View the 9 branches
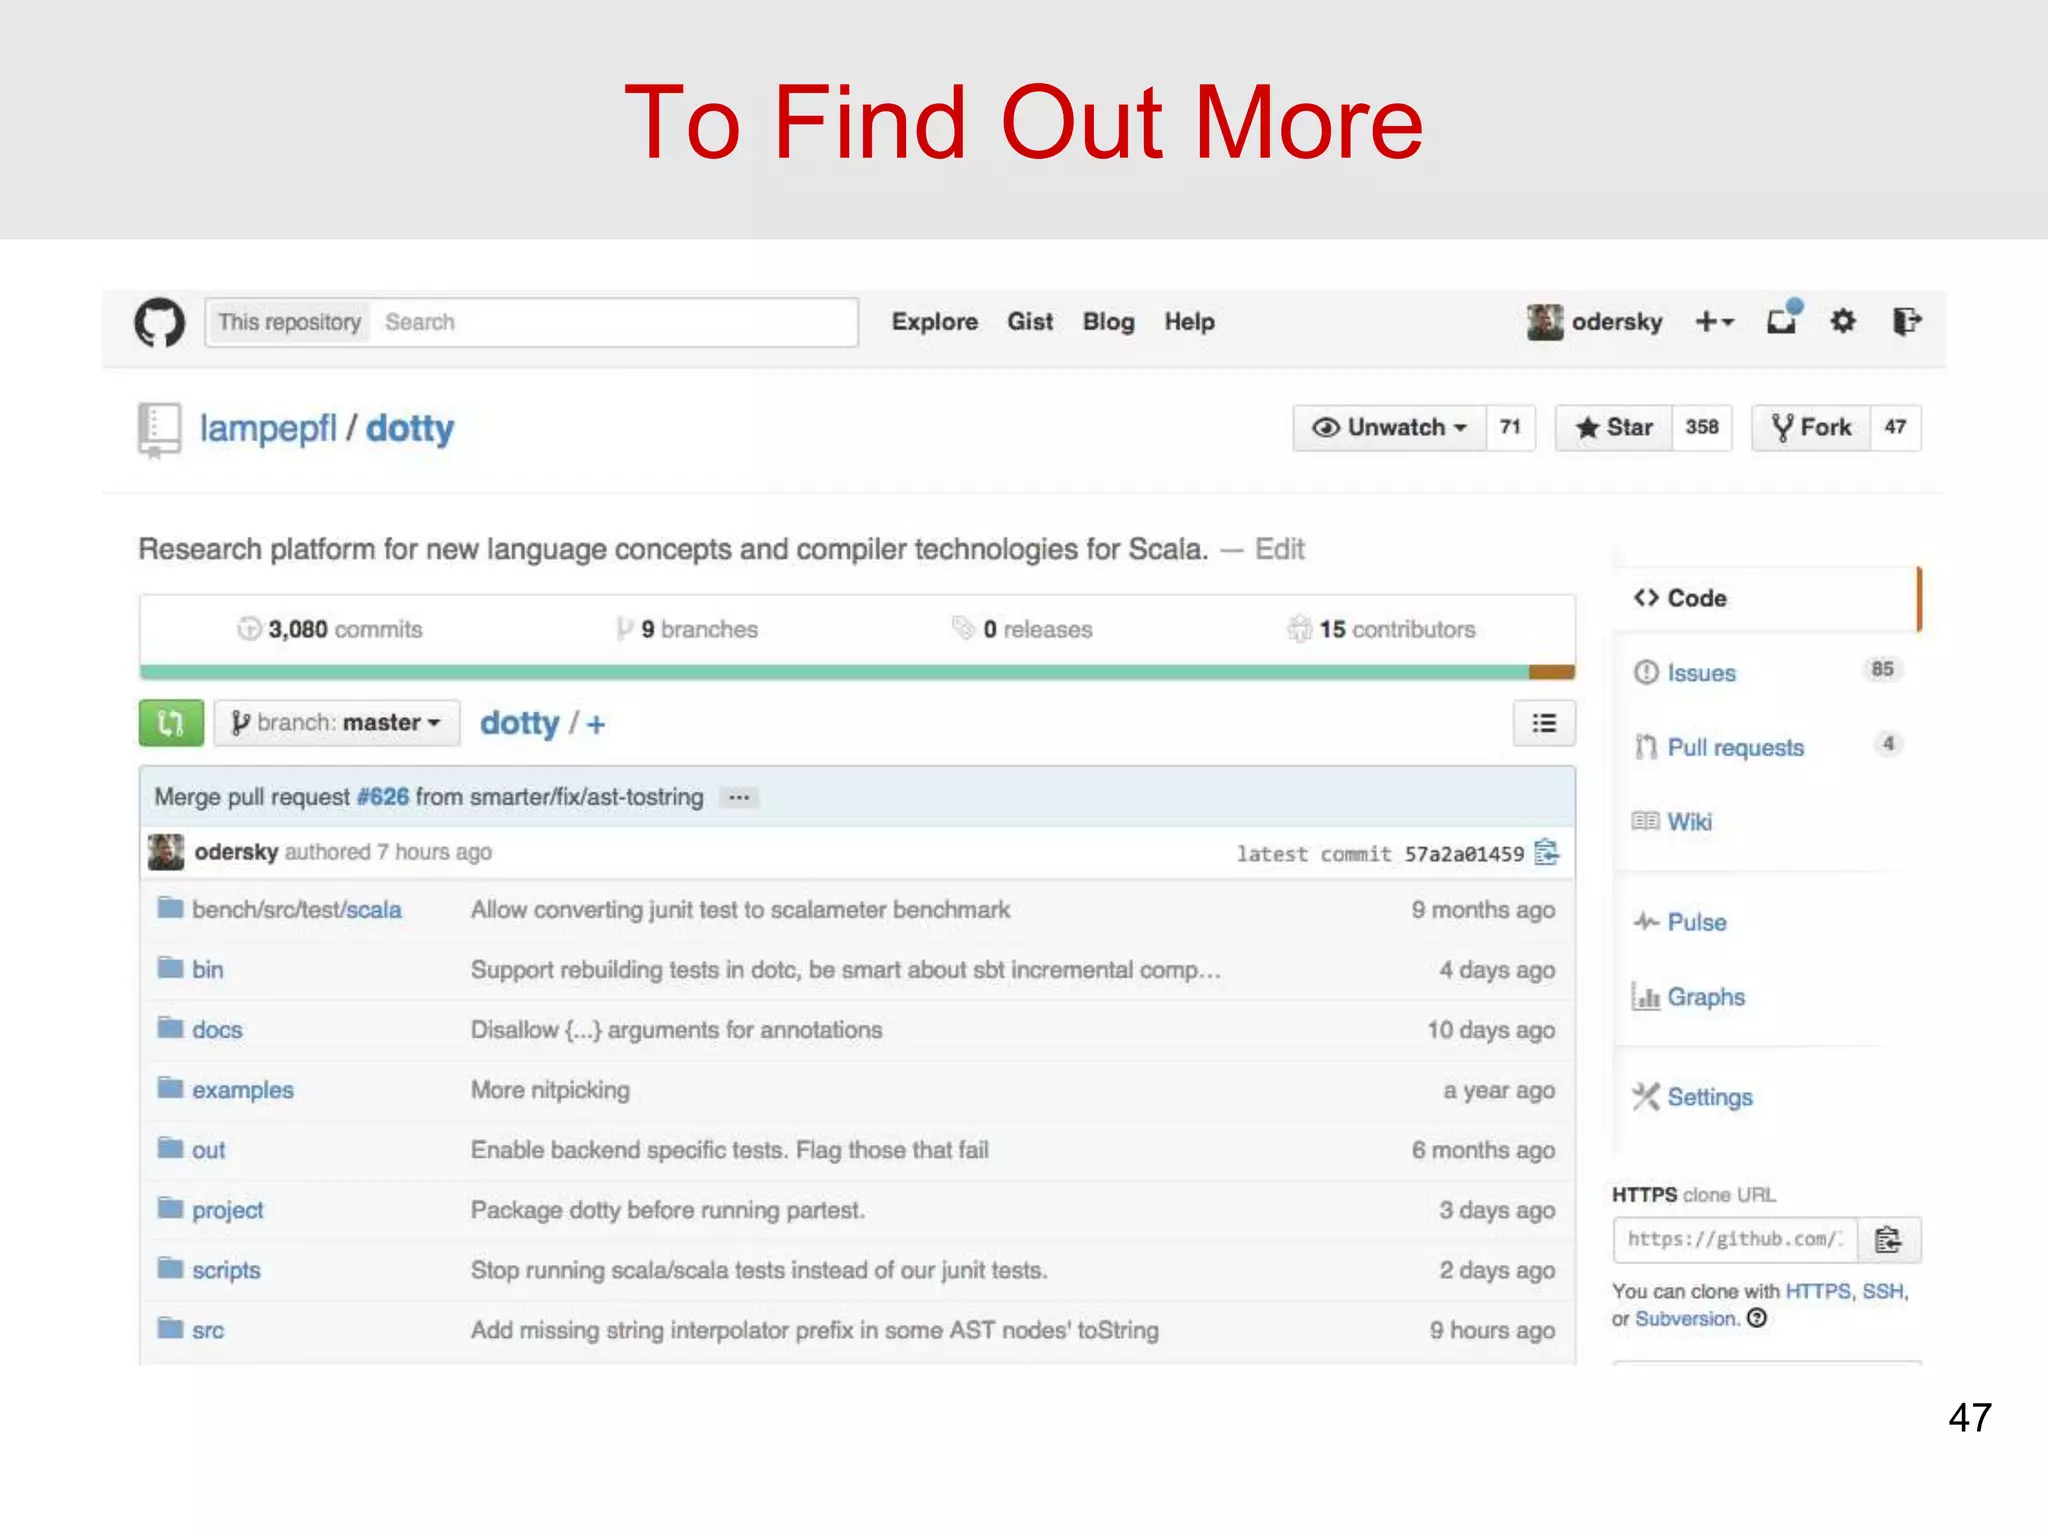The height and width of the screenshot is (1536, 2048). (688, 629)
